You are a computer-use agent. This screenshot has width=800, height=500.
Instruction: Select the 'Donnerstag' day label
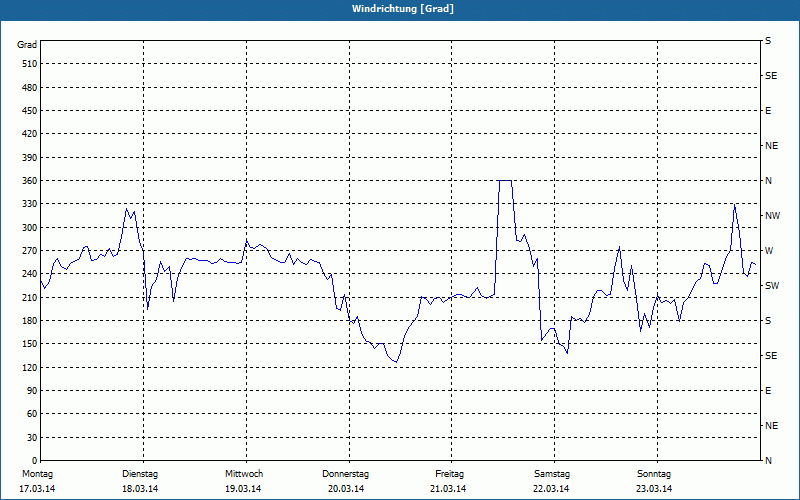point(345,474)
